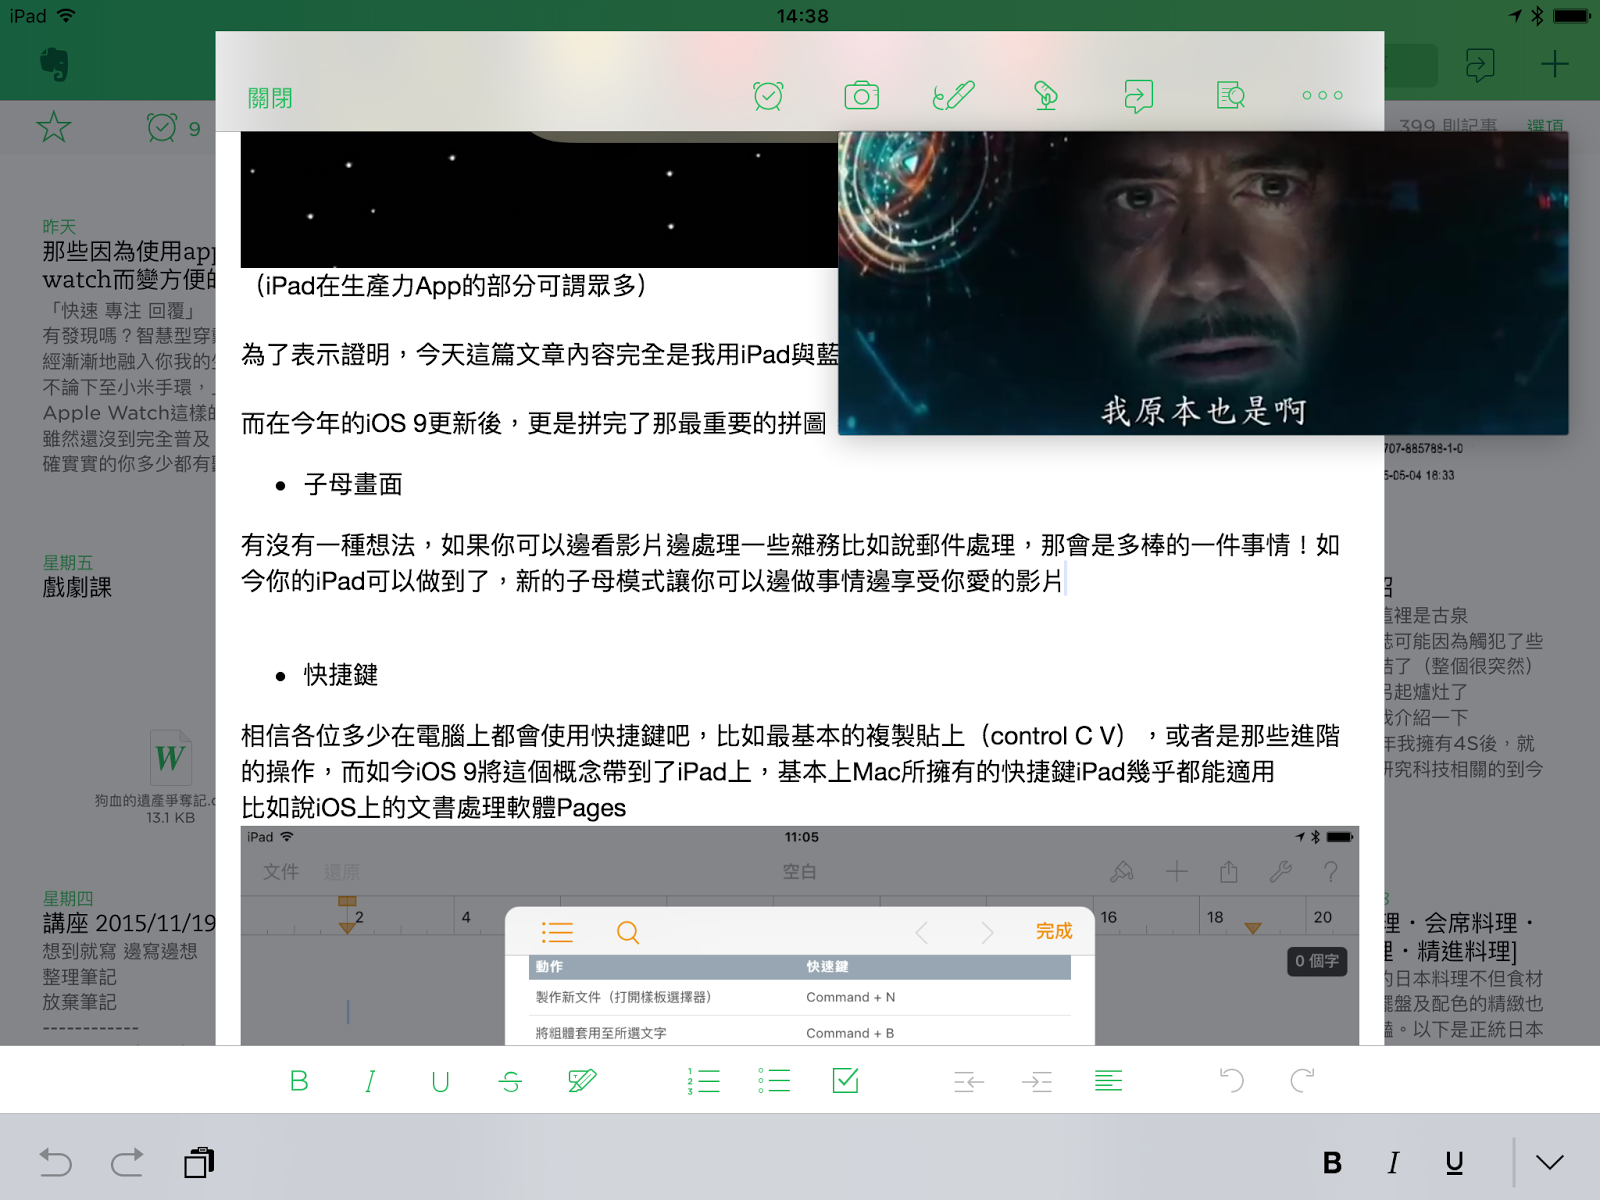
Task: Apply strikethrough formatting
Action: [511, 1081]
